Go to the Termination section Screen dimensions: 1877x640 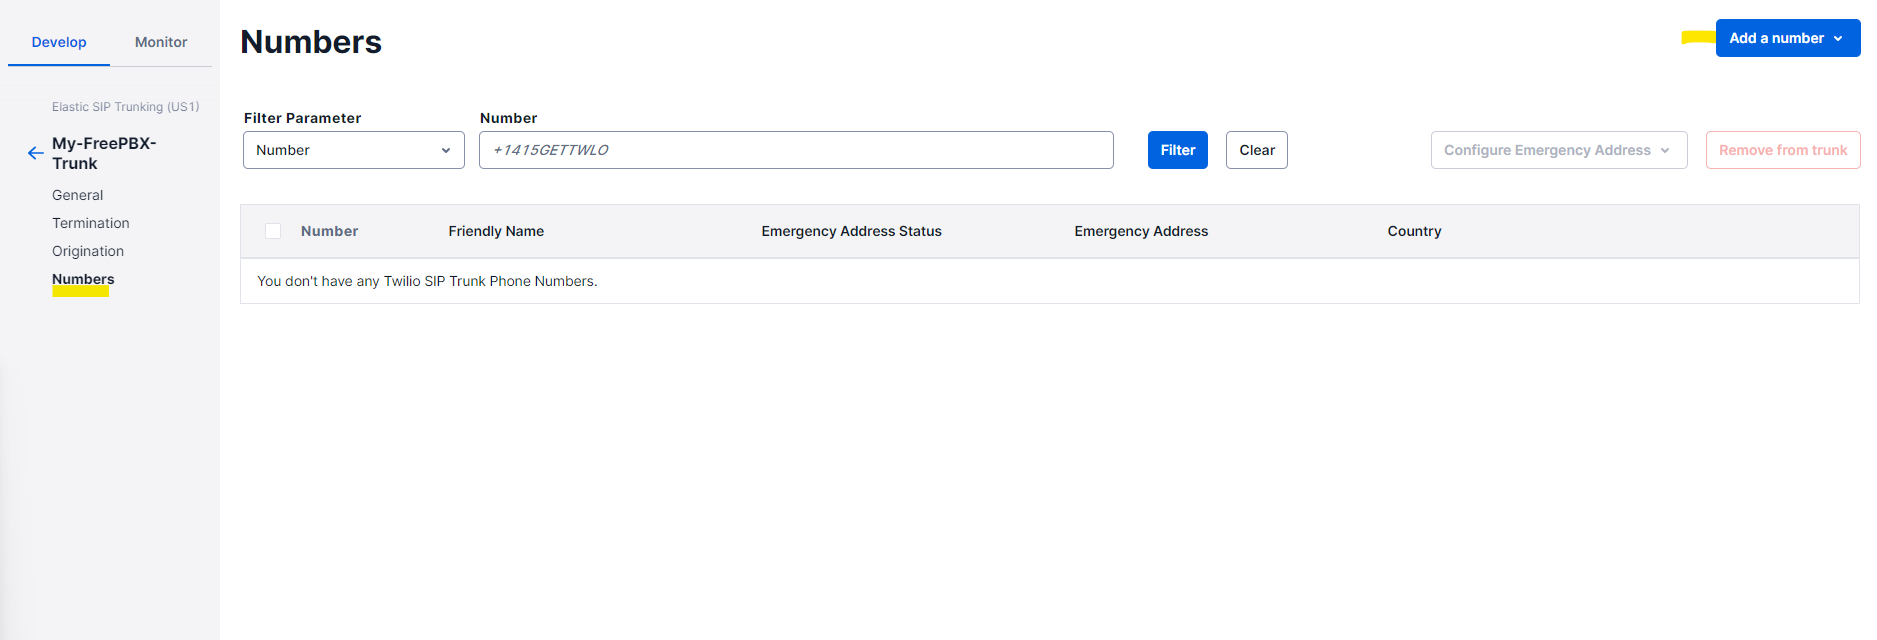(91, 222)
